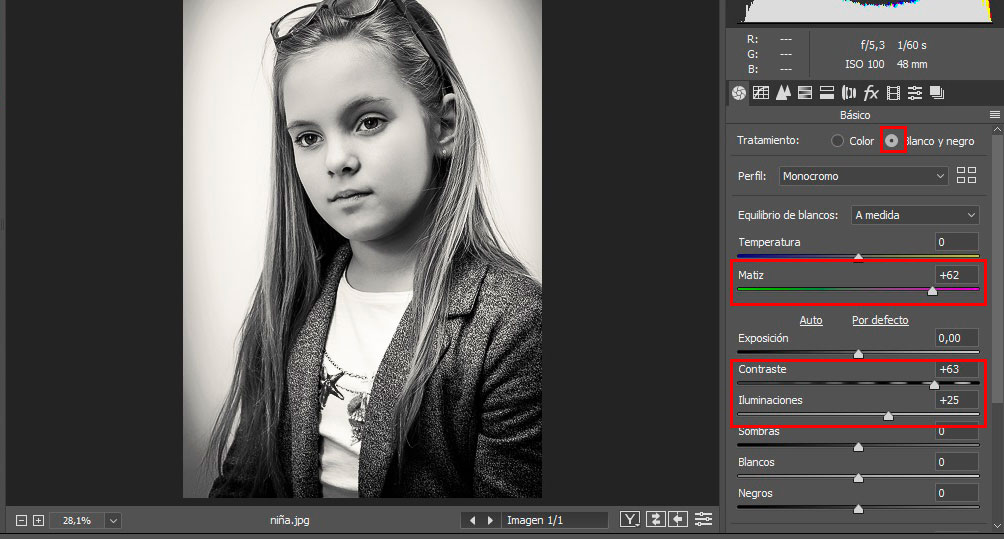
Task: Click the Por defecto link
Action: click(880, 320)
